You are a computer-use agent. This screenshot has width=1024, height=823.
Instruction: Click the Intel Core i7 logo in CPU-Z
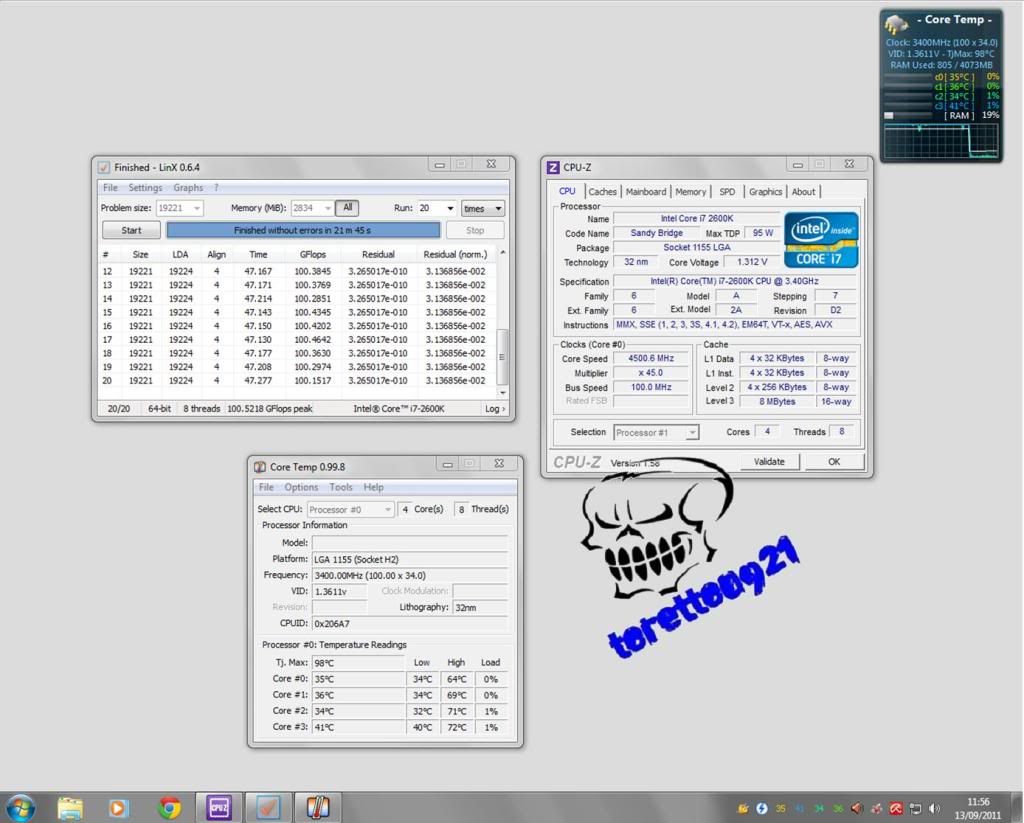(820, 240)
